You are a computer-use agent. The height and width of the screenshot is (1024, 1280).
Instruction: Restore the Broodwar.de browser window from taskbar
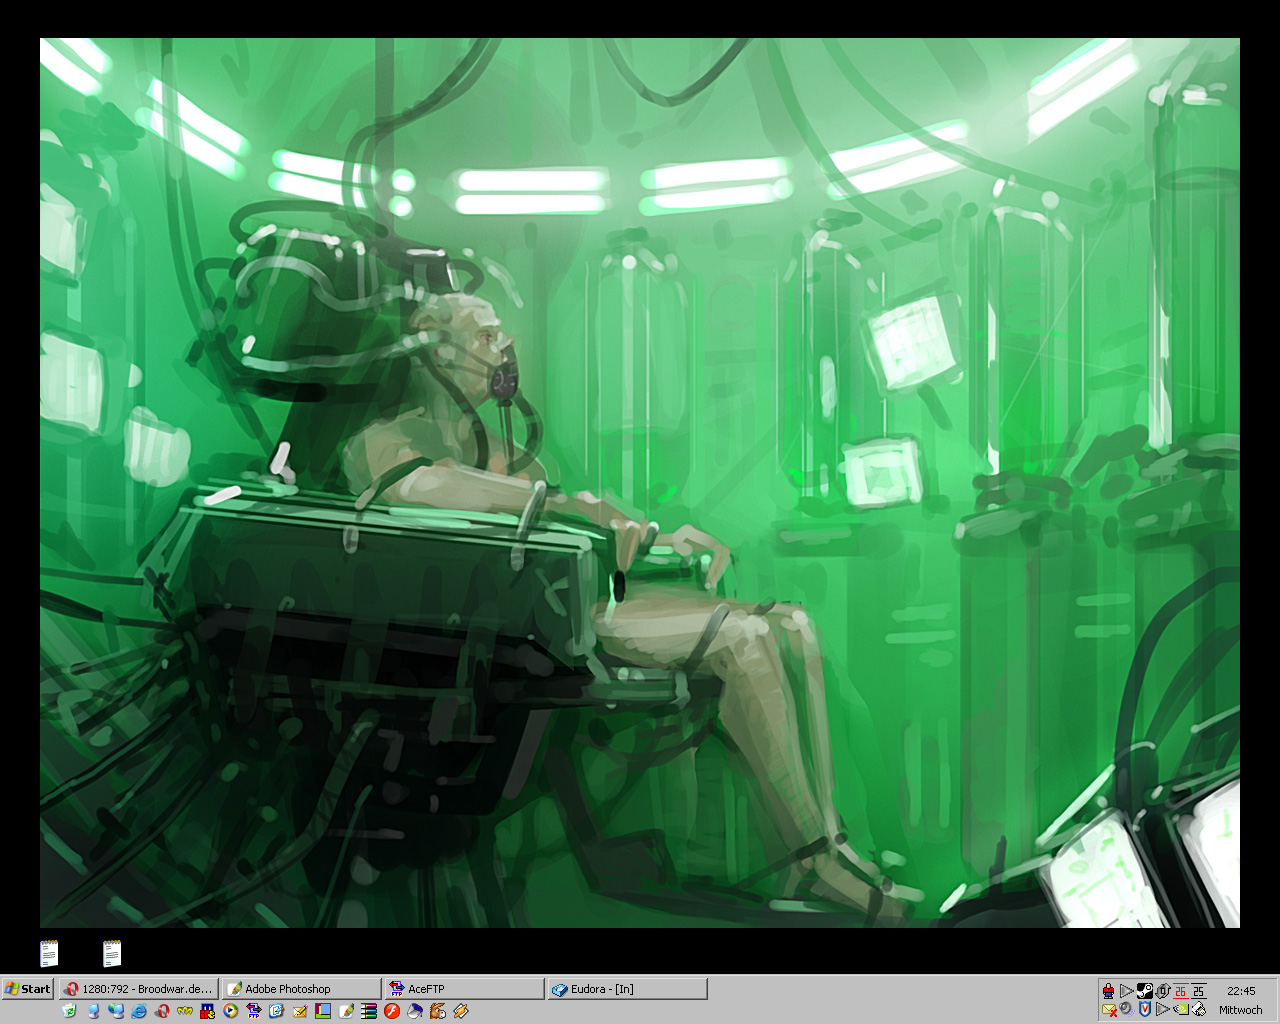pyautogui.click(x=140, y=988)
